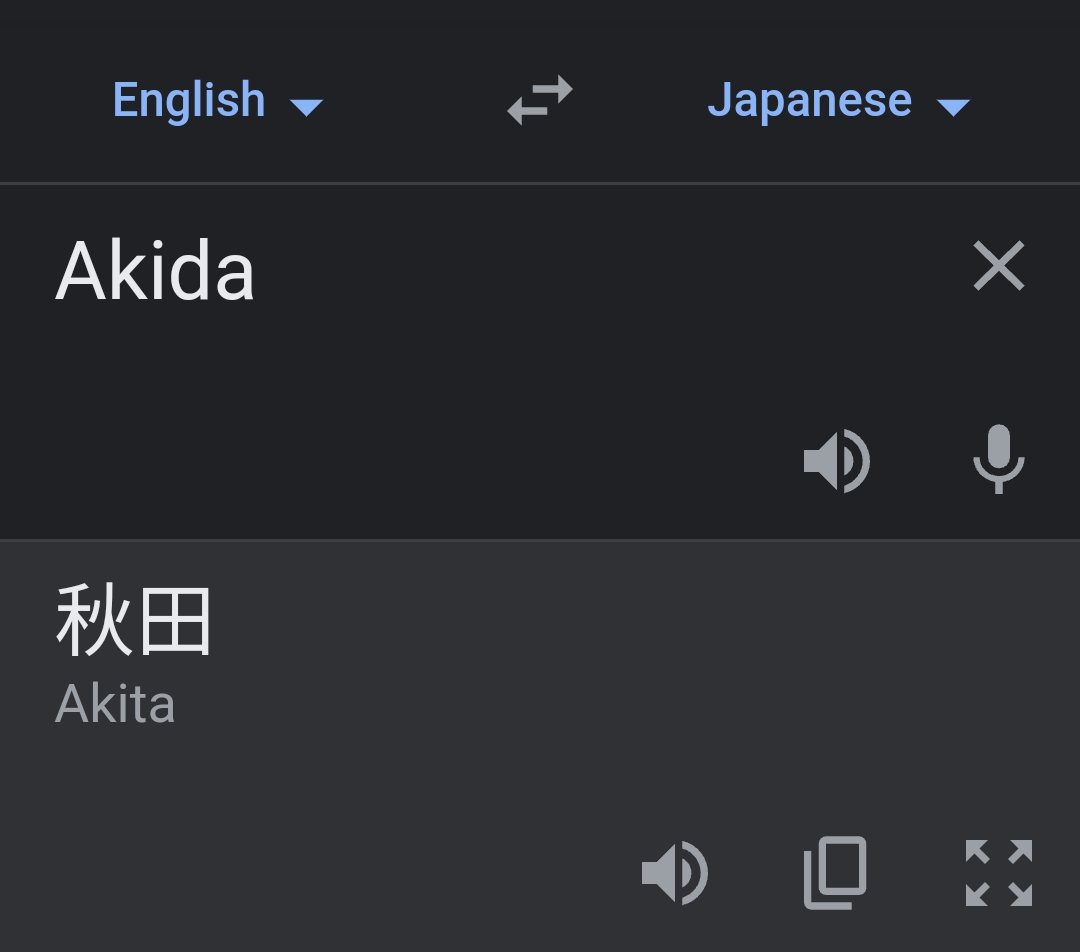The width and height of the screenshot is (1080, 952).
Task: Open the English source language dropdown
Action: click(218, 100)
